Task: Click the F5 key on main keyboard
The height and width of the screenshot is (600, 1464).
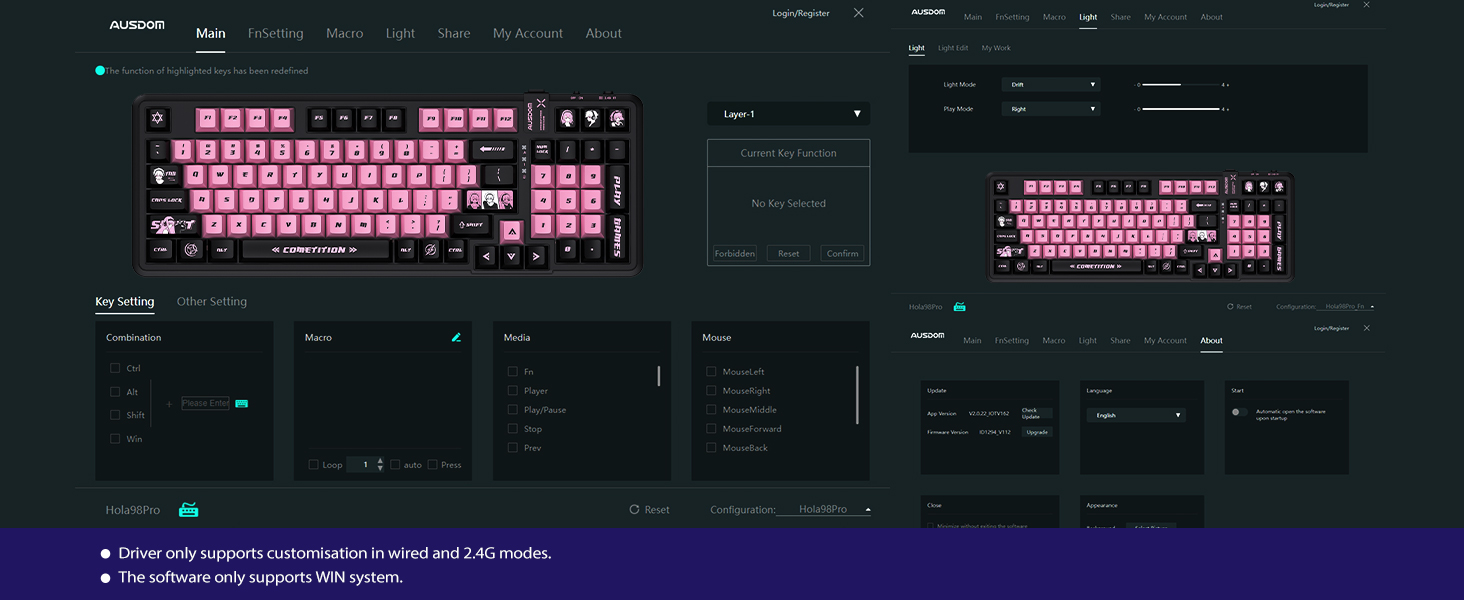Action: point(319,119)
